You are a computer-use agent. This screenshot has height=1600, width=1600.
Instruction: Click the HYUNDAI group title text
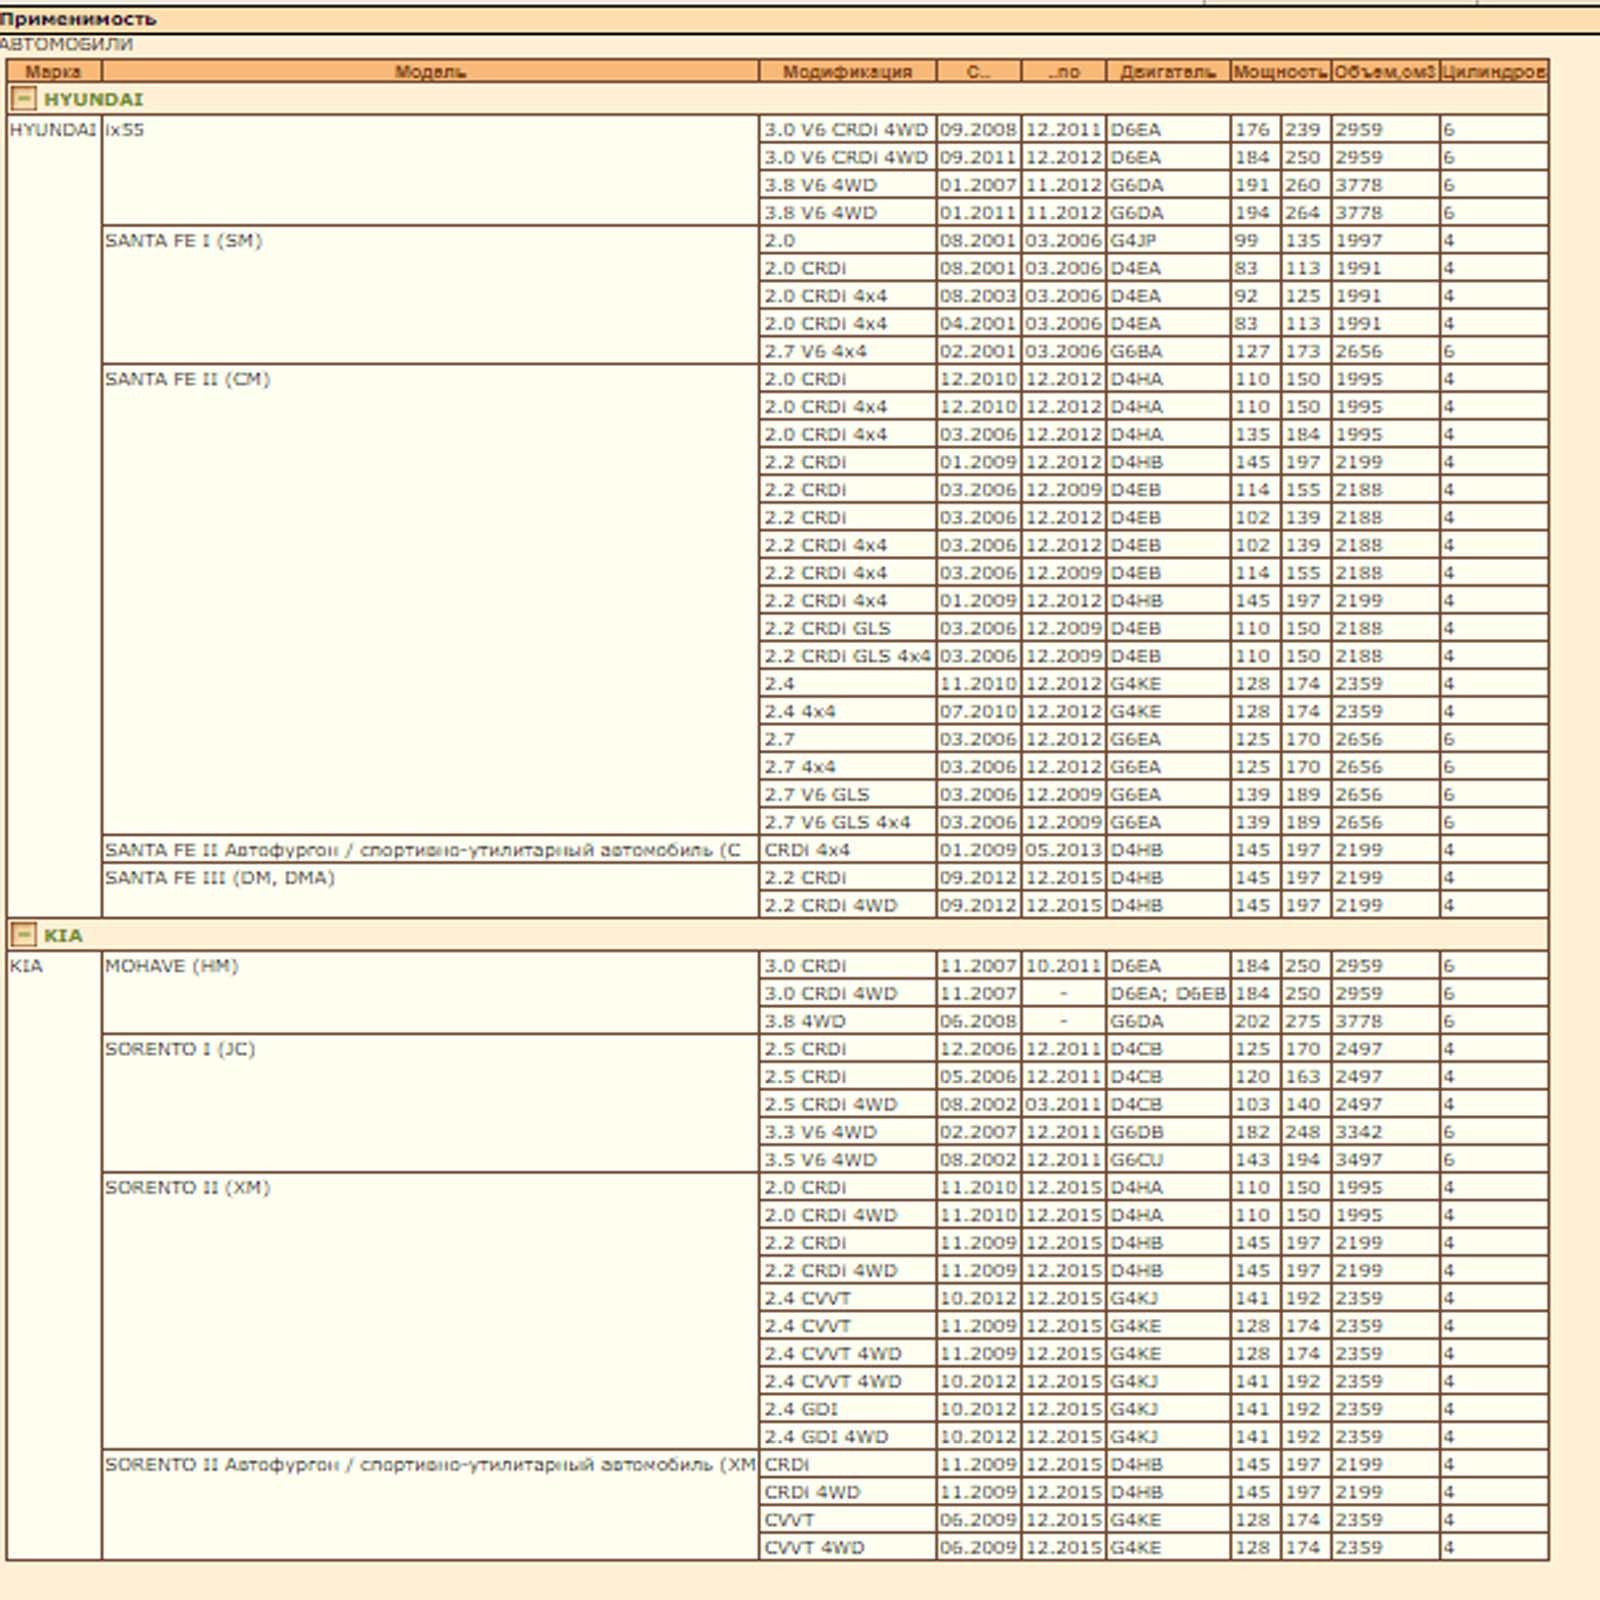(x=93, y=99)
